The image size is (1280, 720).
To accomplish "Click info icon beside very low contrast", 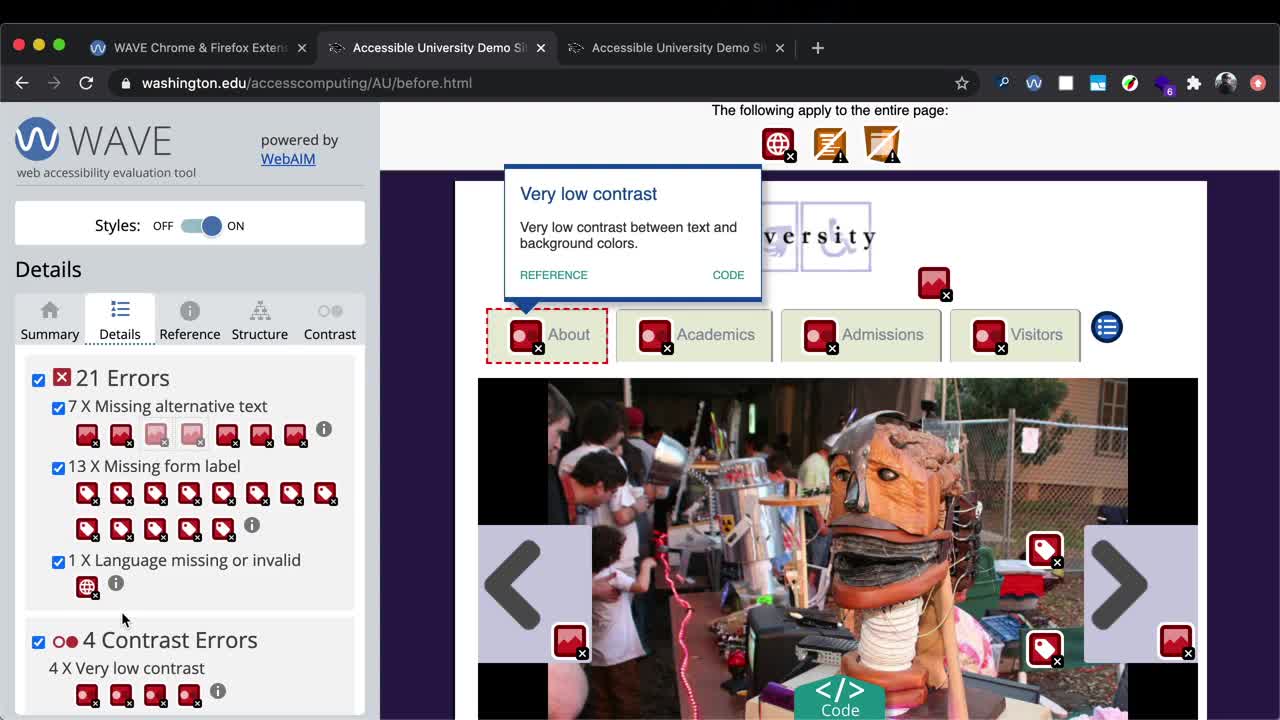I will [217, 691].
